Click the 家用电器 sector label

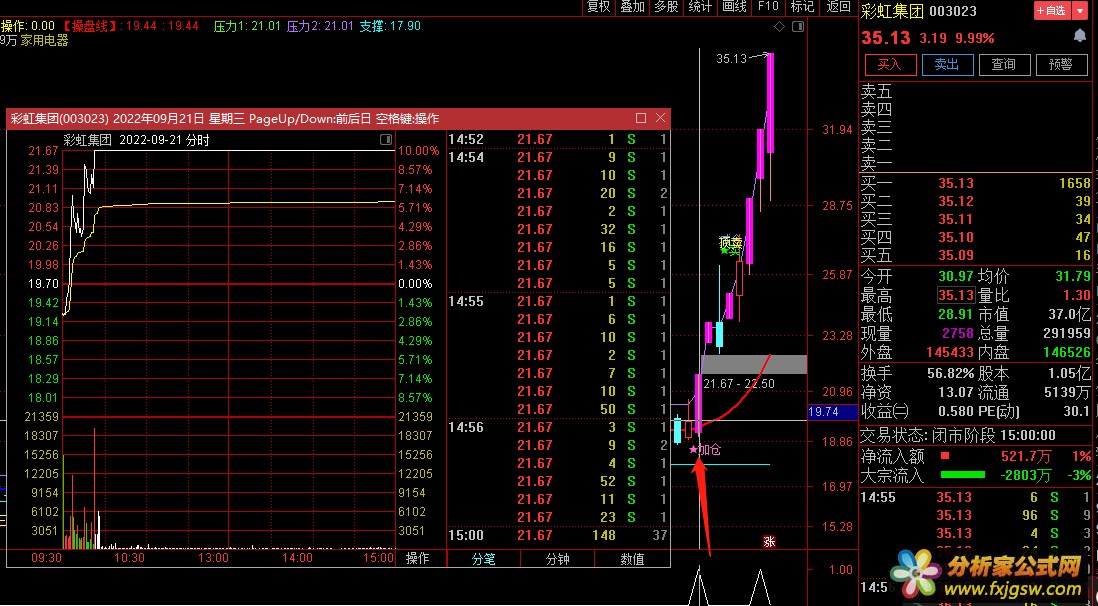45,41
